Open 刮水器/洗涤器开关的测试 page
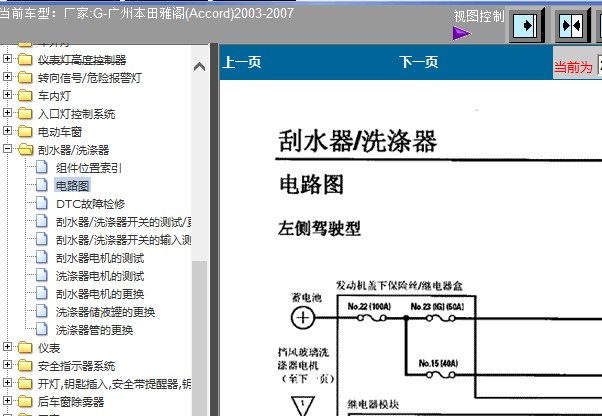This screenshot has width=602, height=416. [123, 222]
